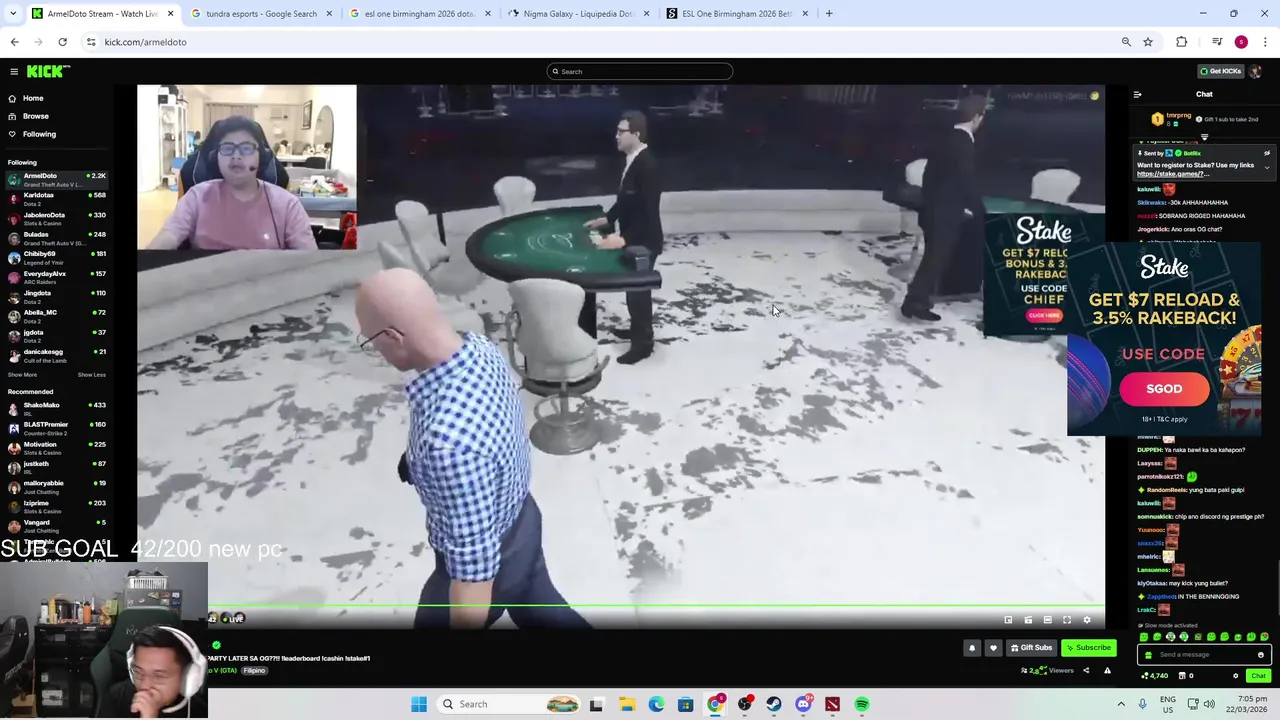Select EverydayAlvx channel in sidebar
Image resolution: width=1280 pixels, height=720 pixels.
55,276
